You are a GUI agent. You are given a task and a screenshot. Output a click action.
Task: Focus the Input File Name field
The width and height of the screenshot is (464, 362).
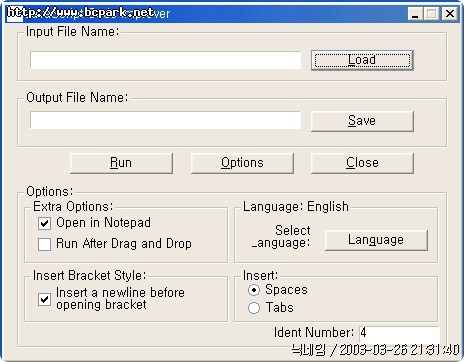[165, 60]
